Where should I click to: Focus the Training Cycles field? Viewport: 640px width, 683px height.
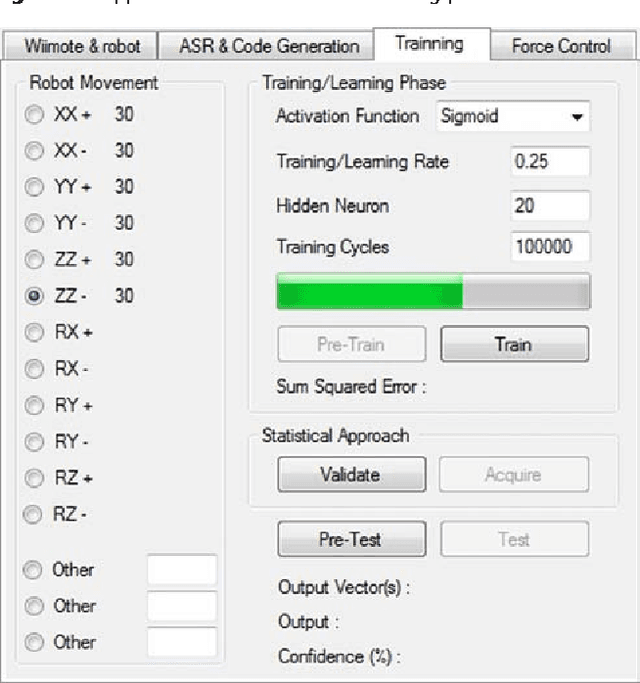click(x=549, y=247)
